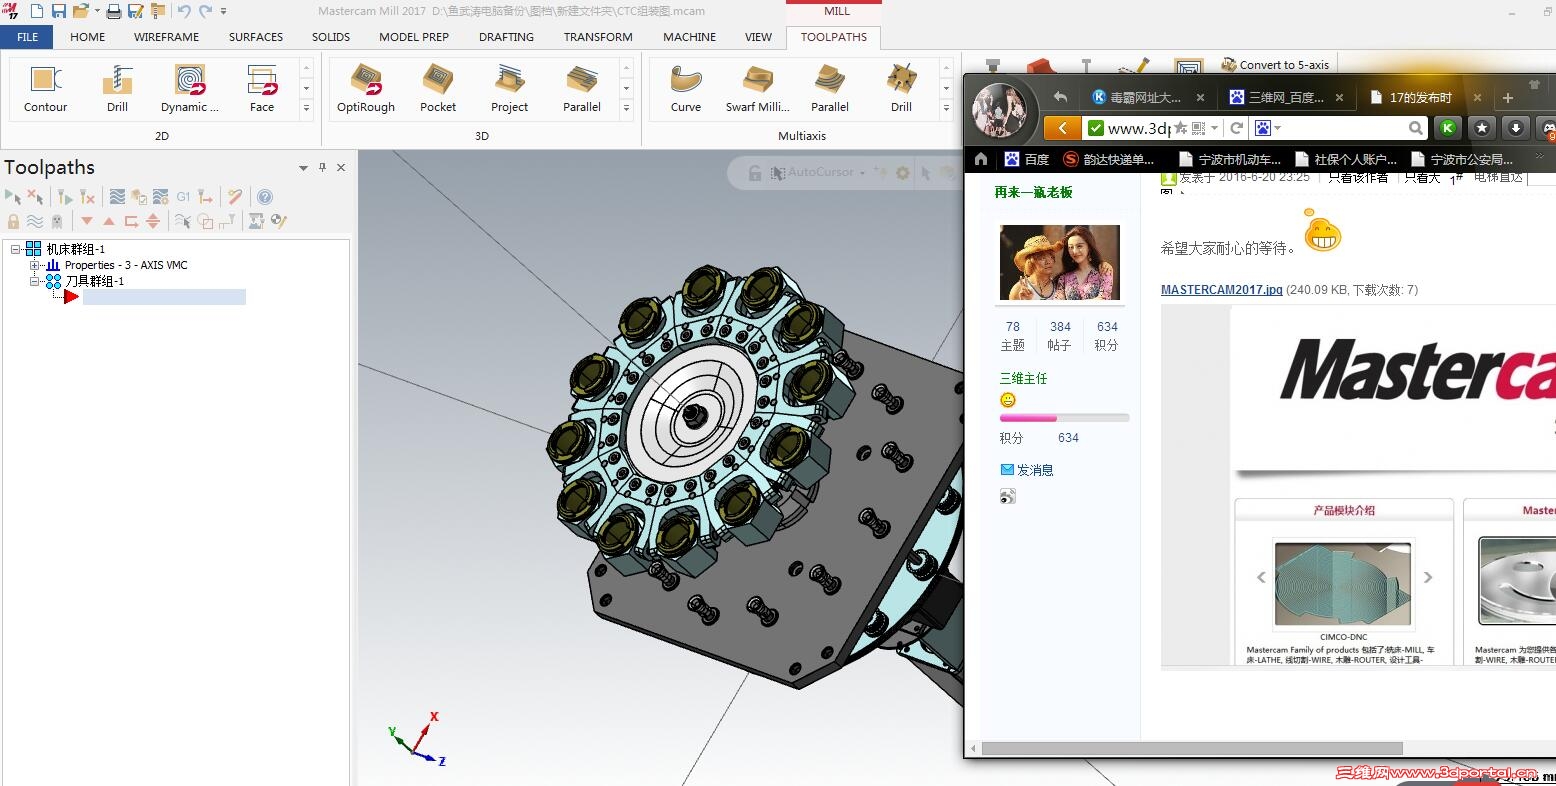
Task: Open 百度 bookmark in browser
Action: point(1027,159)
